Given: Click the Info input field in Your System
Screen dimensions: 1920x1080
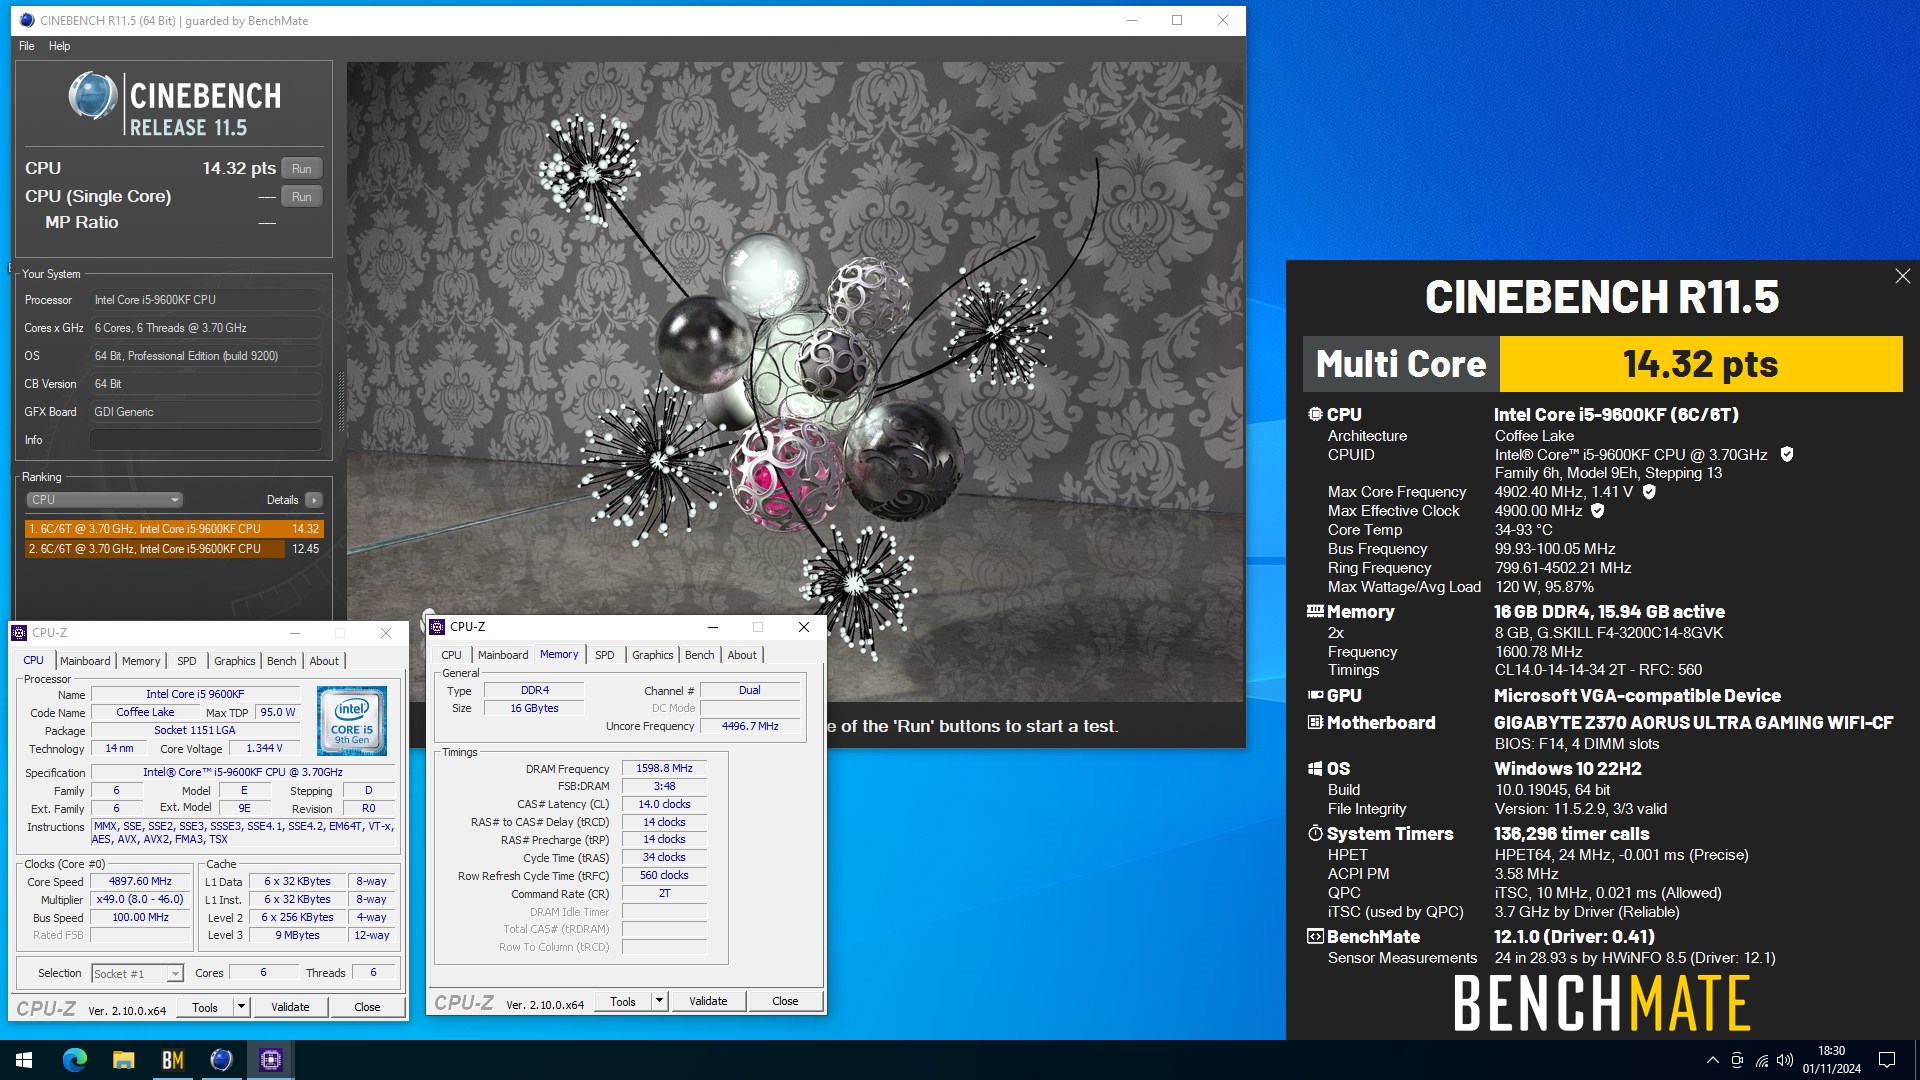Looking at the screenshot, I should click(x=206, y=440).
